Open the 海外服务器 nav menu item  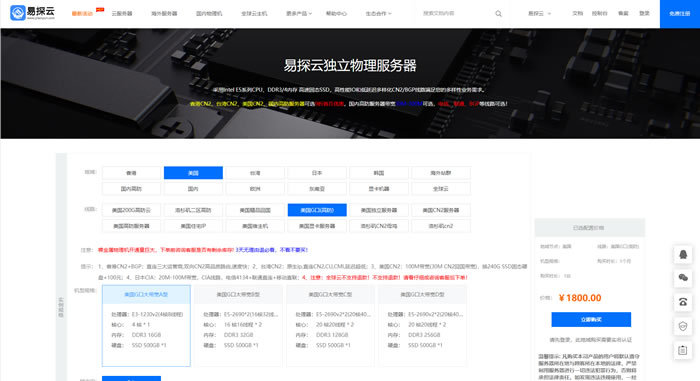pyautogui.click(x=164, y=14)
